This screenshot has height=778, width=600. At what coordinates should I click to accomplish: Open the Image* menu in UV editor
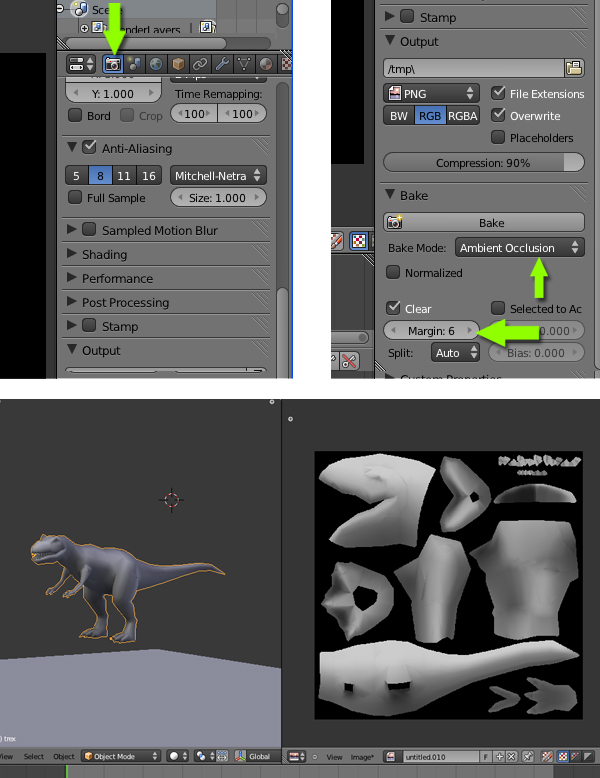(x=362, y=757)
